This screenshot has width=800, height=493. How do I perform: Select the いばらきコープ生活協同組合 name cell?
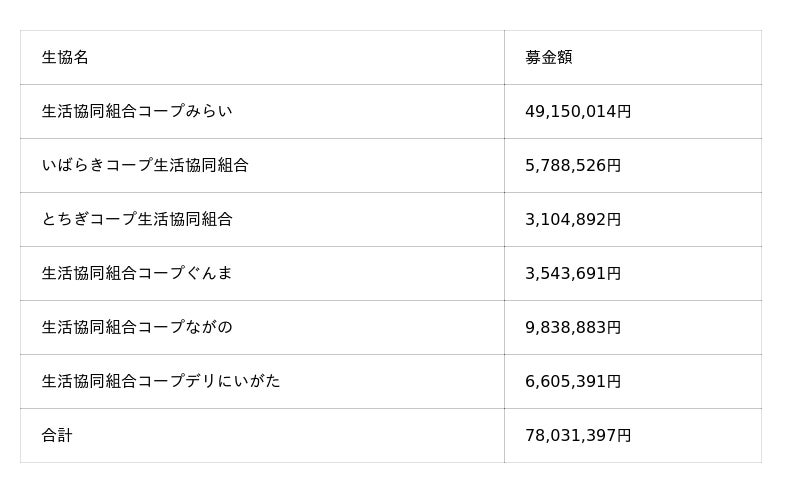pos(145,166)
